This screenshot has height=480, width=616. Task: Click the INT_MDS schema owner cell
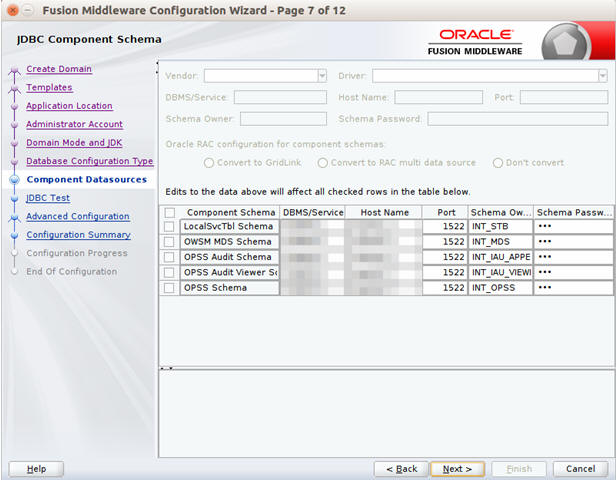pyautogui.click(x=500, y=242)
